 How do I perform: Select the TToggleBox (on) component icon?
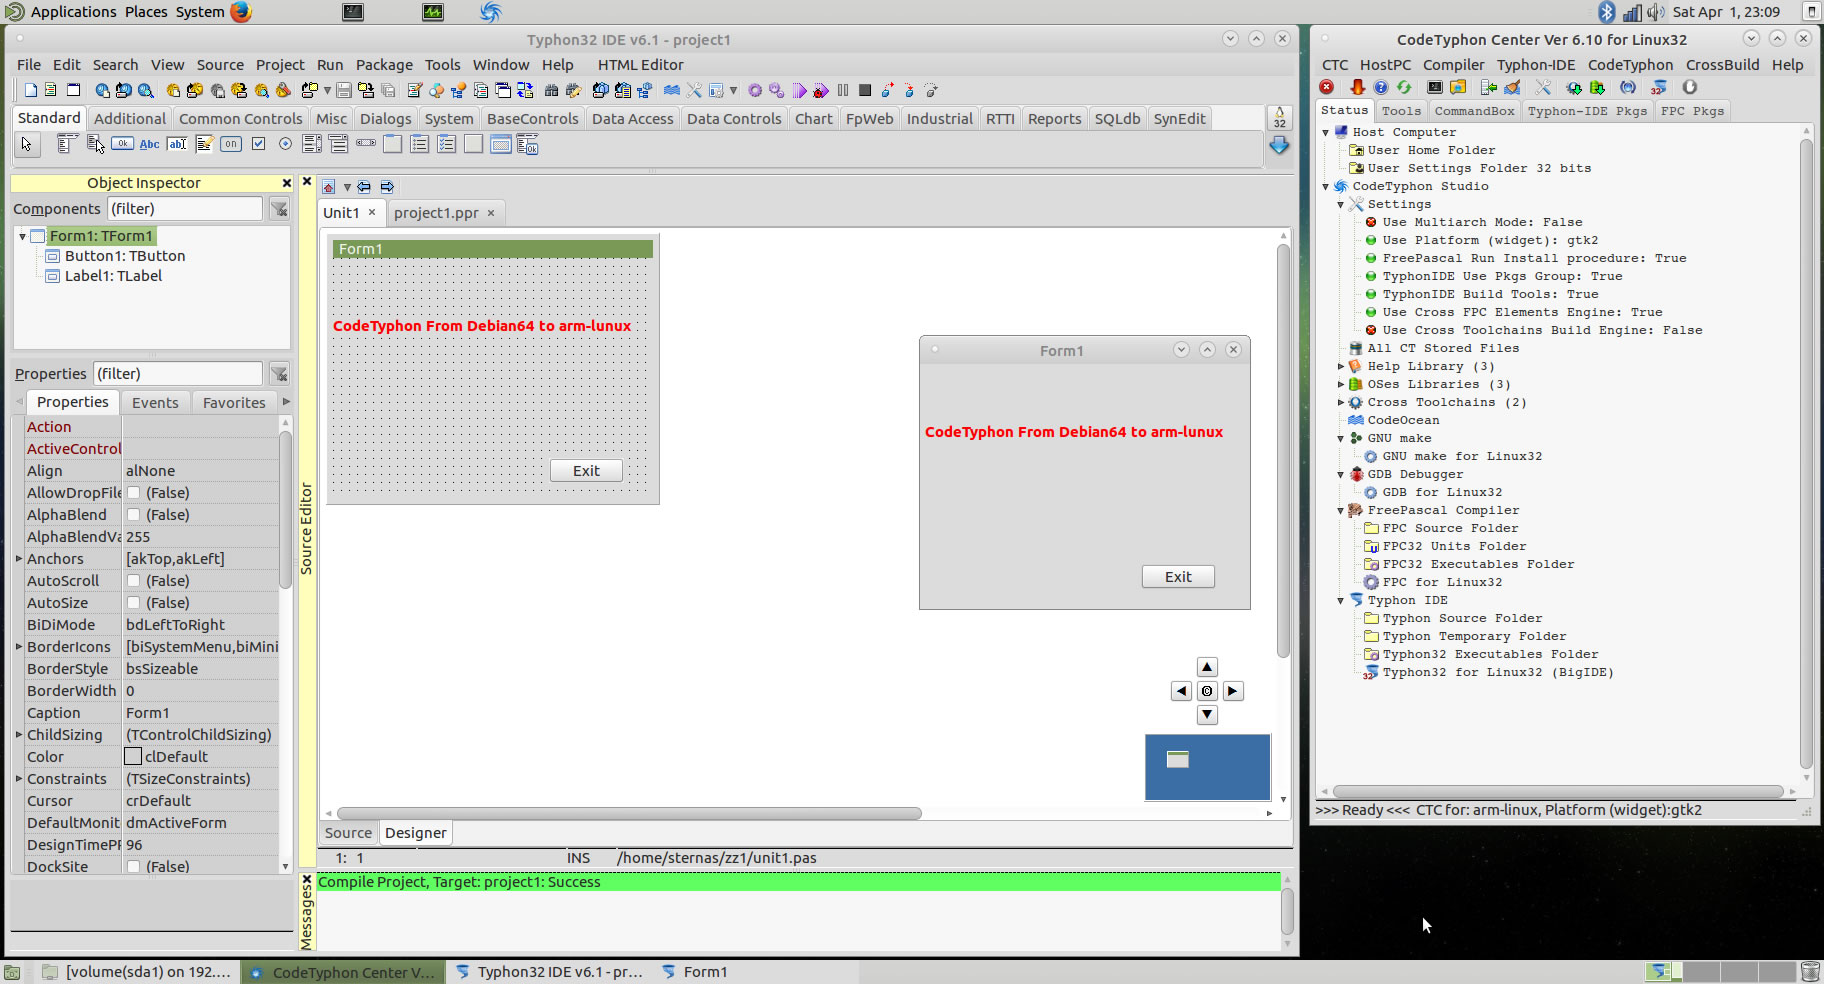coord(231,143)
